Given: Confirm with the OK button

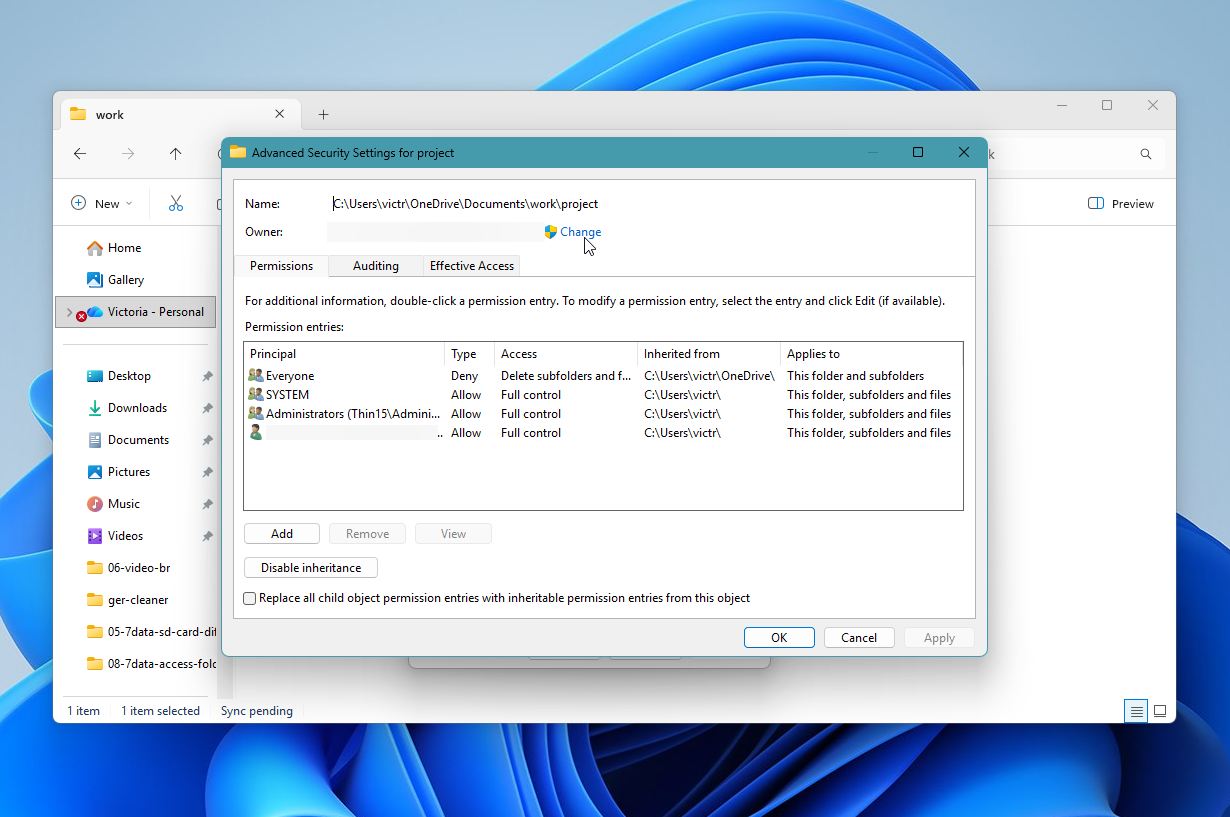Looking at the screenshot, I should 779,638.
